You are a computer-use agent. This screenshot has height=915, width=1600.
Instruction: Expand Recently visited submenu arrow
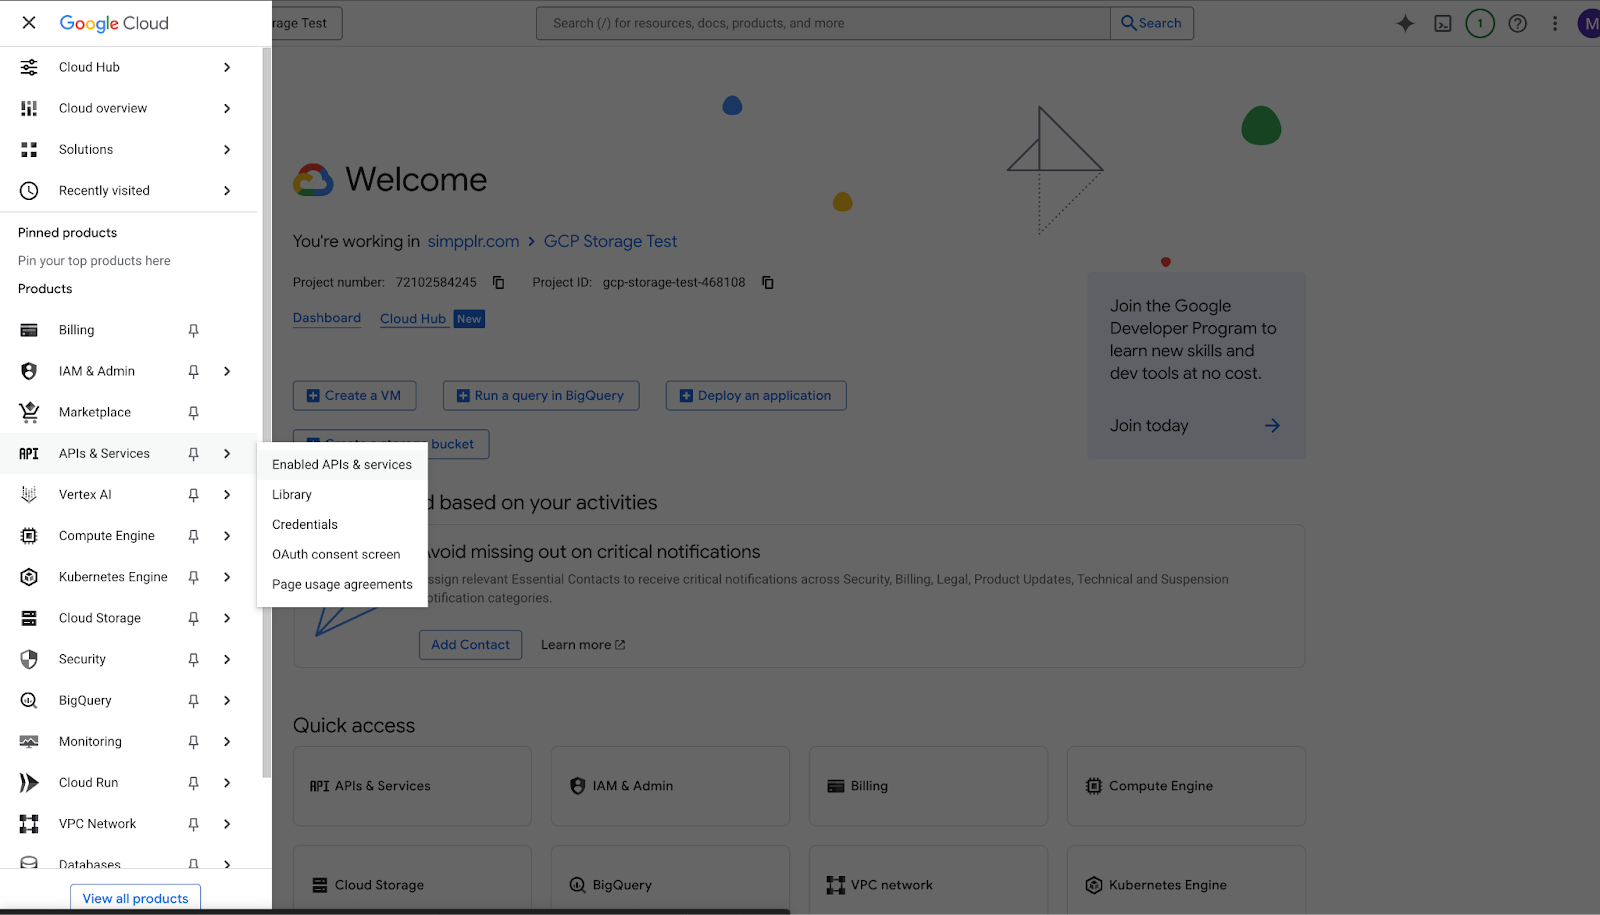click(x=227, y=191)
